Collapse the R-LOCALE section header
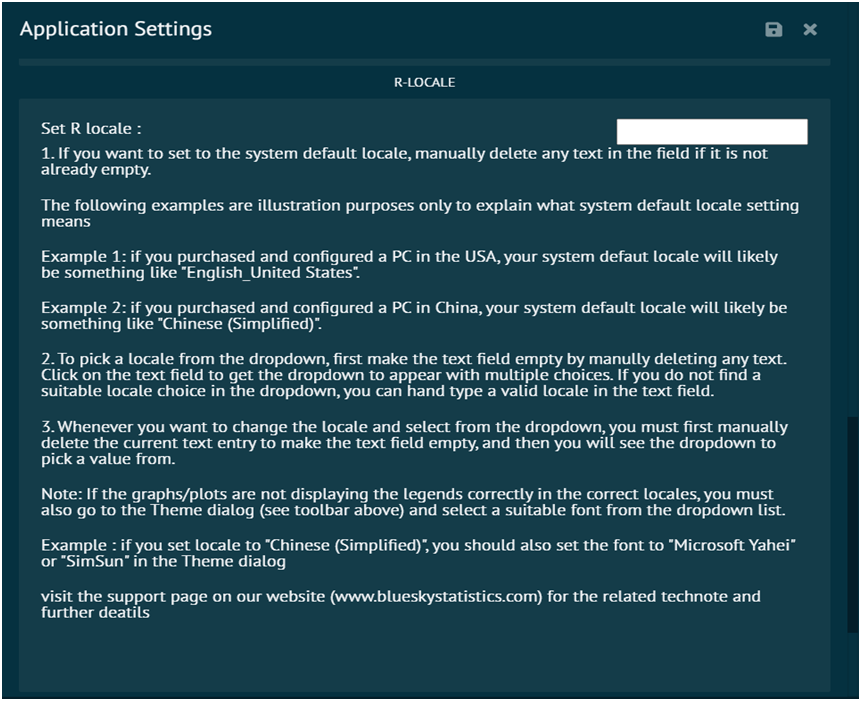The width and height of the screenshot is (861, 701). tap(424, 82)
